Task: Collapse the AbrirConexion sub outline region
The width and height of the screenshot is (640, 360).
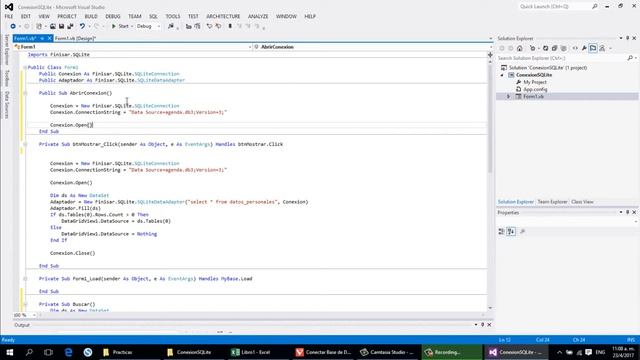Action: (25, 93)
